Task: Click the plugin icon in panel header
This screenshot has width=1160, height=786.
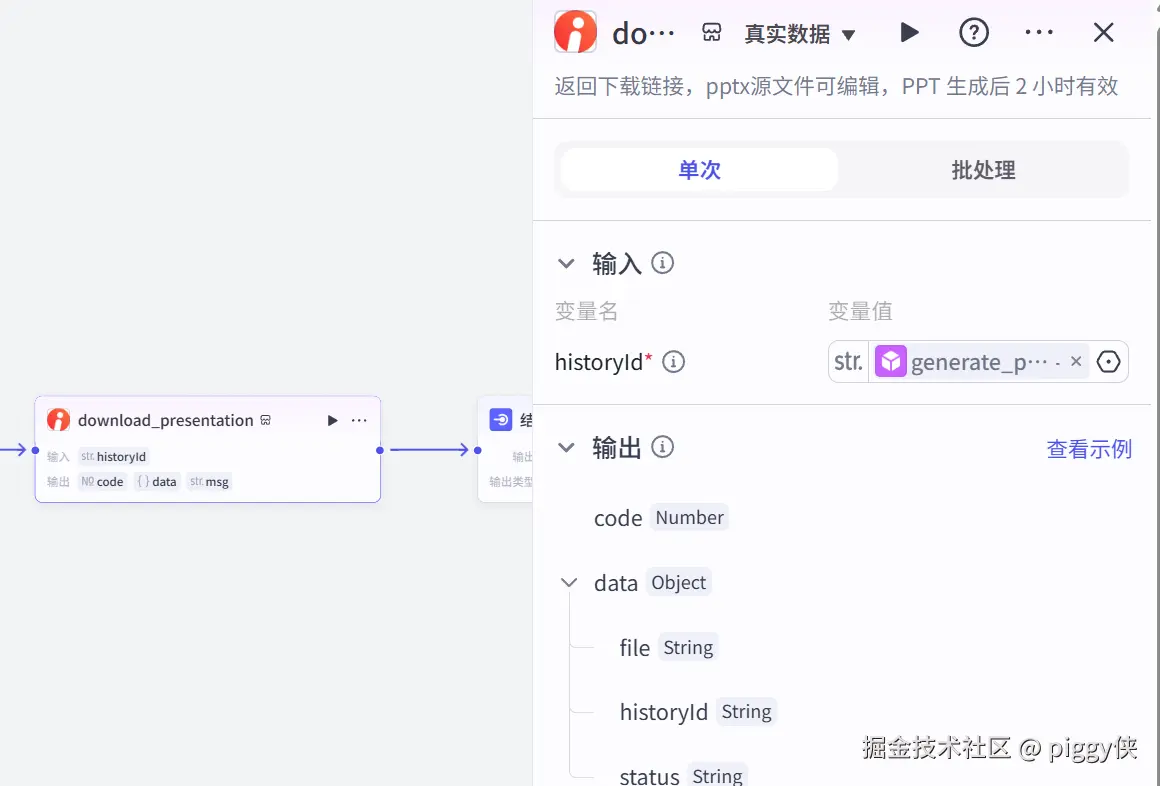Action: click(x=576, y=32)
